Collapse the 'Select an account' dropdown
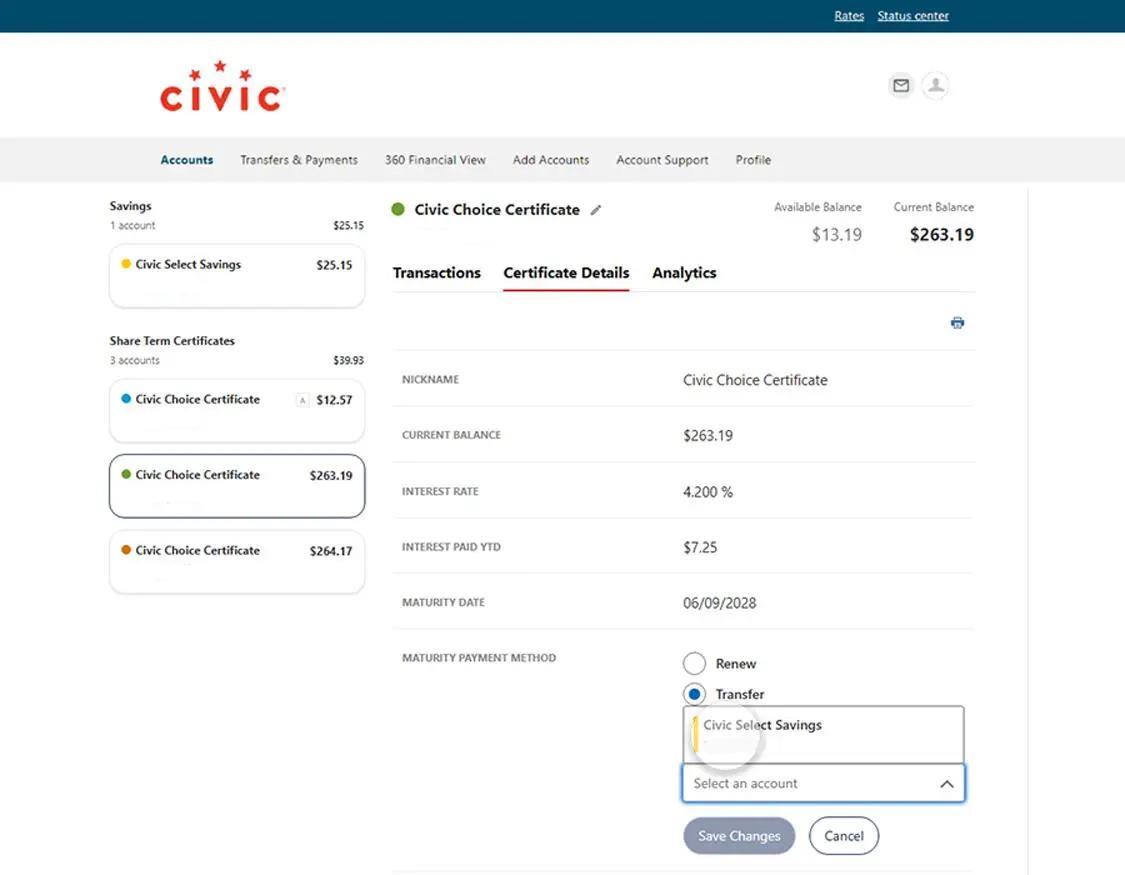The image size is (1125, 875). 946,783
